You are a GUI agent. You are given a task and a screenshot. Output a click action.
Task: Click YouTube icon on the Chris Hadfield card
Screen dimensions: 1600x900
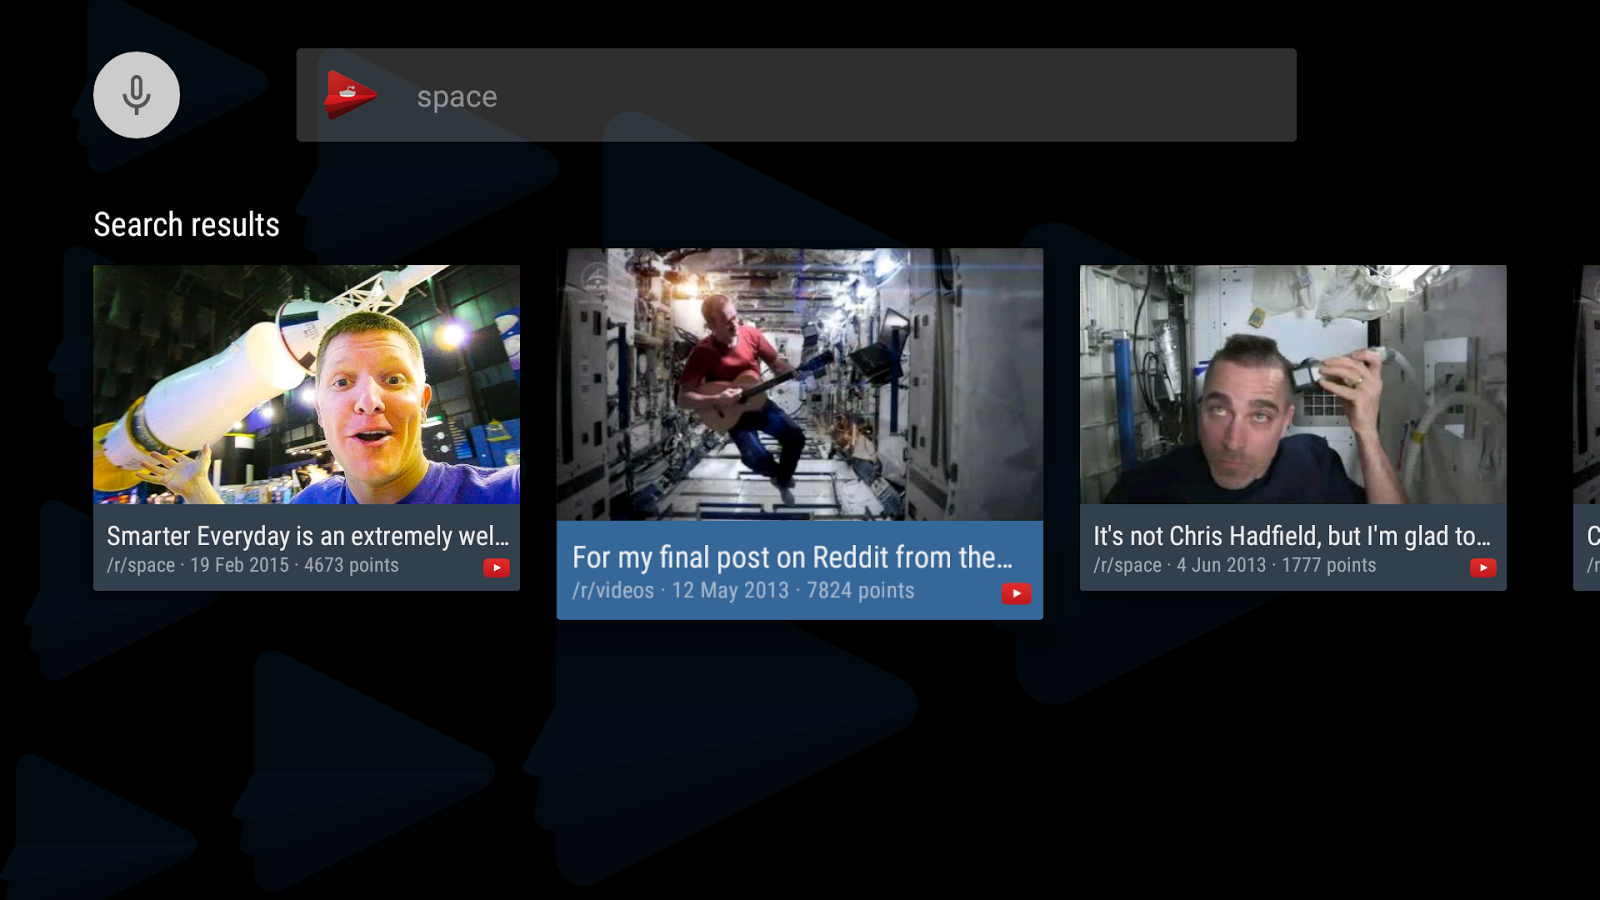pyautogui.click(x=1482, y=568)
